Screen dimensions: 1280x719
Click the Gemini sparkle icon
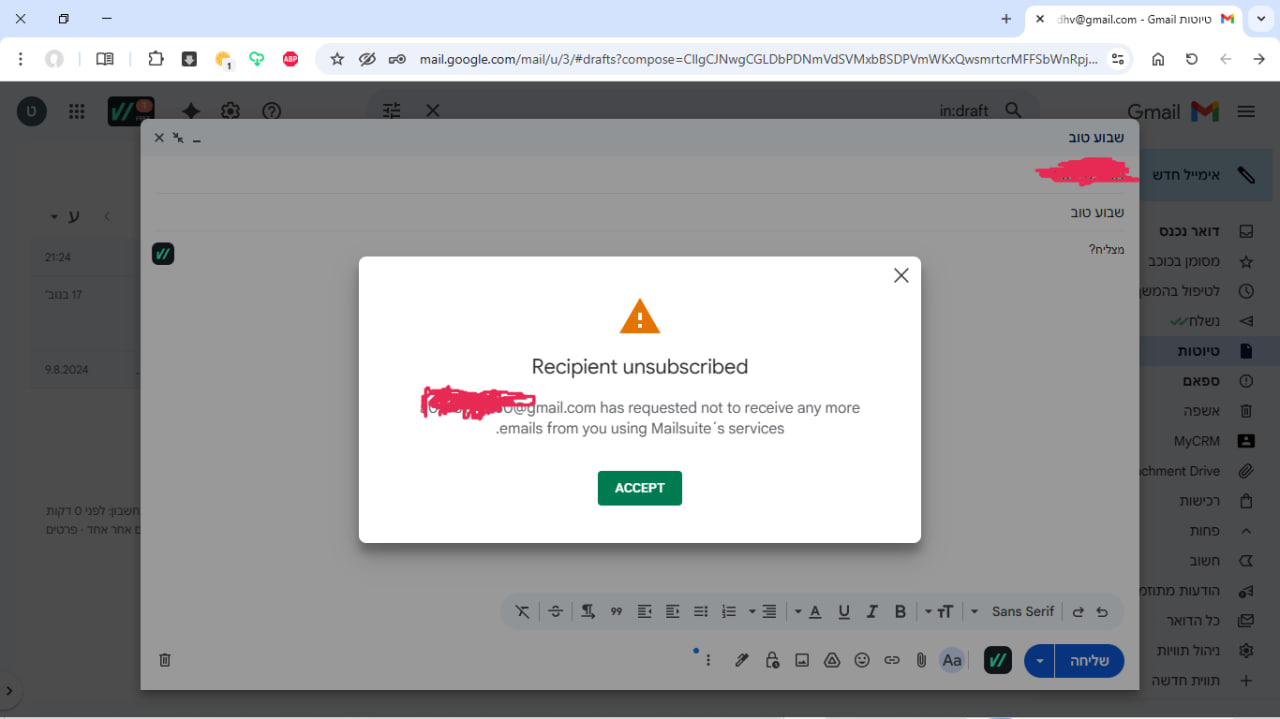click(190, 111)
